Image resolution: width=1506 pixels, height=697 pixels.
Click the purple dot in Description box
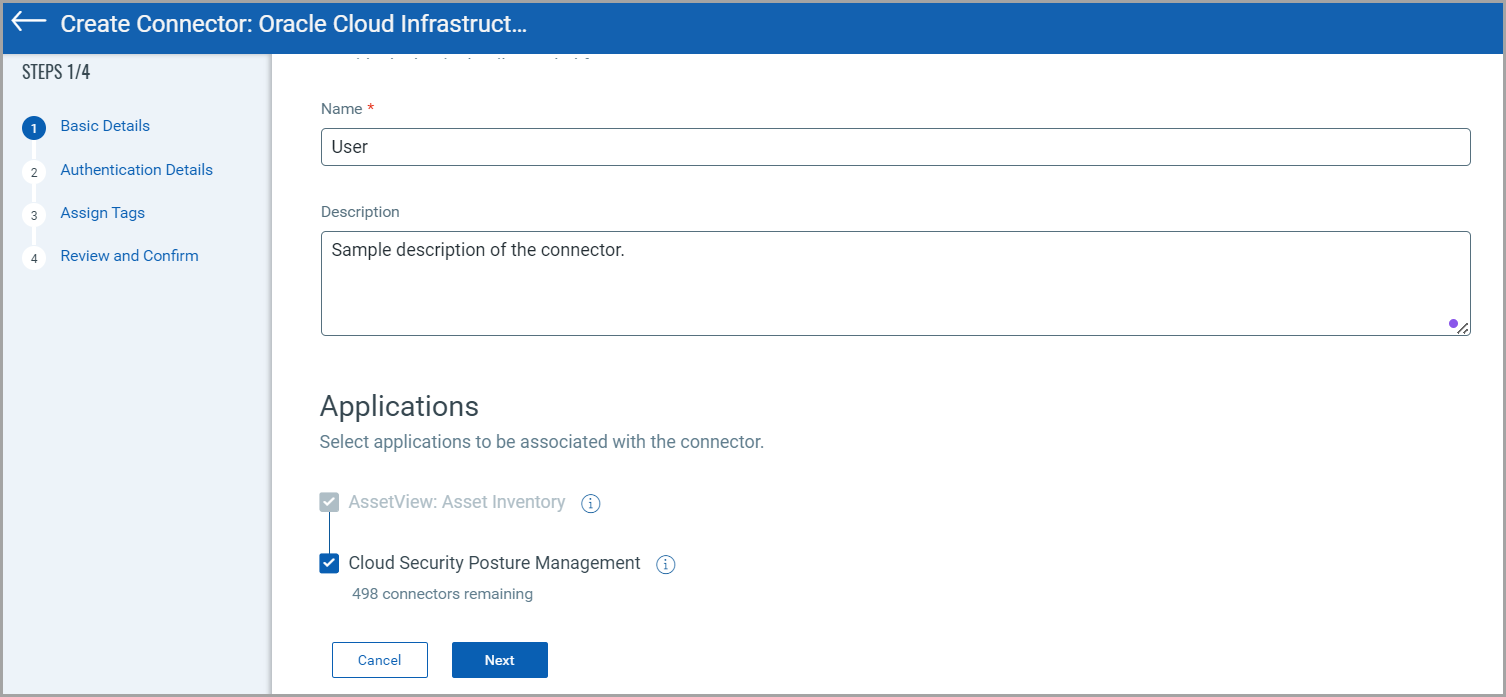1452,323
